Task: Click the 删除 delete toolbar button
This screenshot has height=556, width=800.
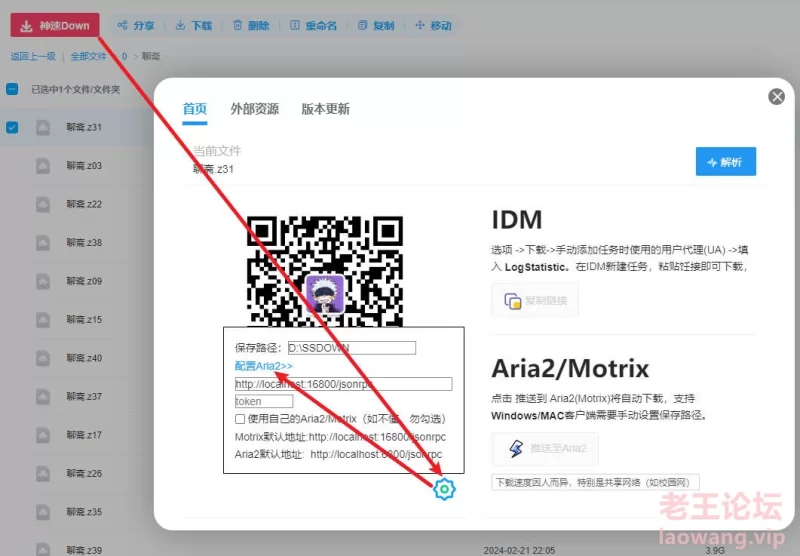Action: (251, 26)
